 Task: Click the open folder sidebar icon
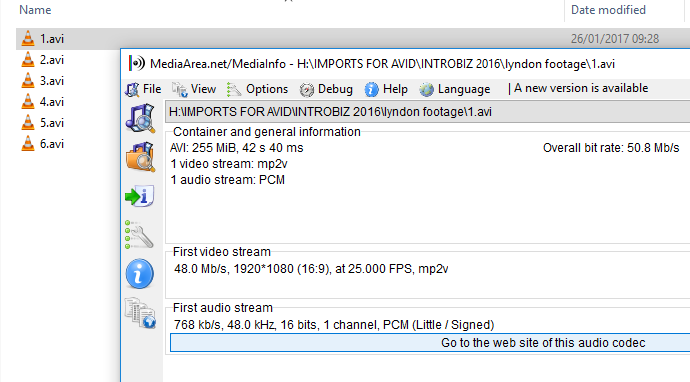[x=140, y=157]
